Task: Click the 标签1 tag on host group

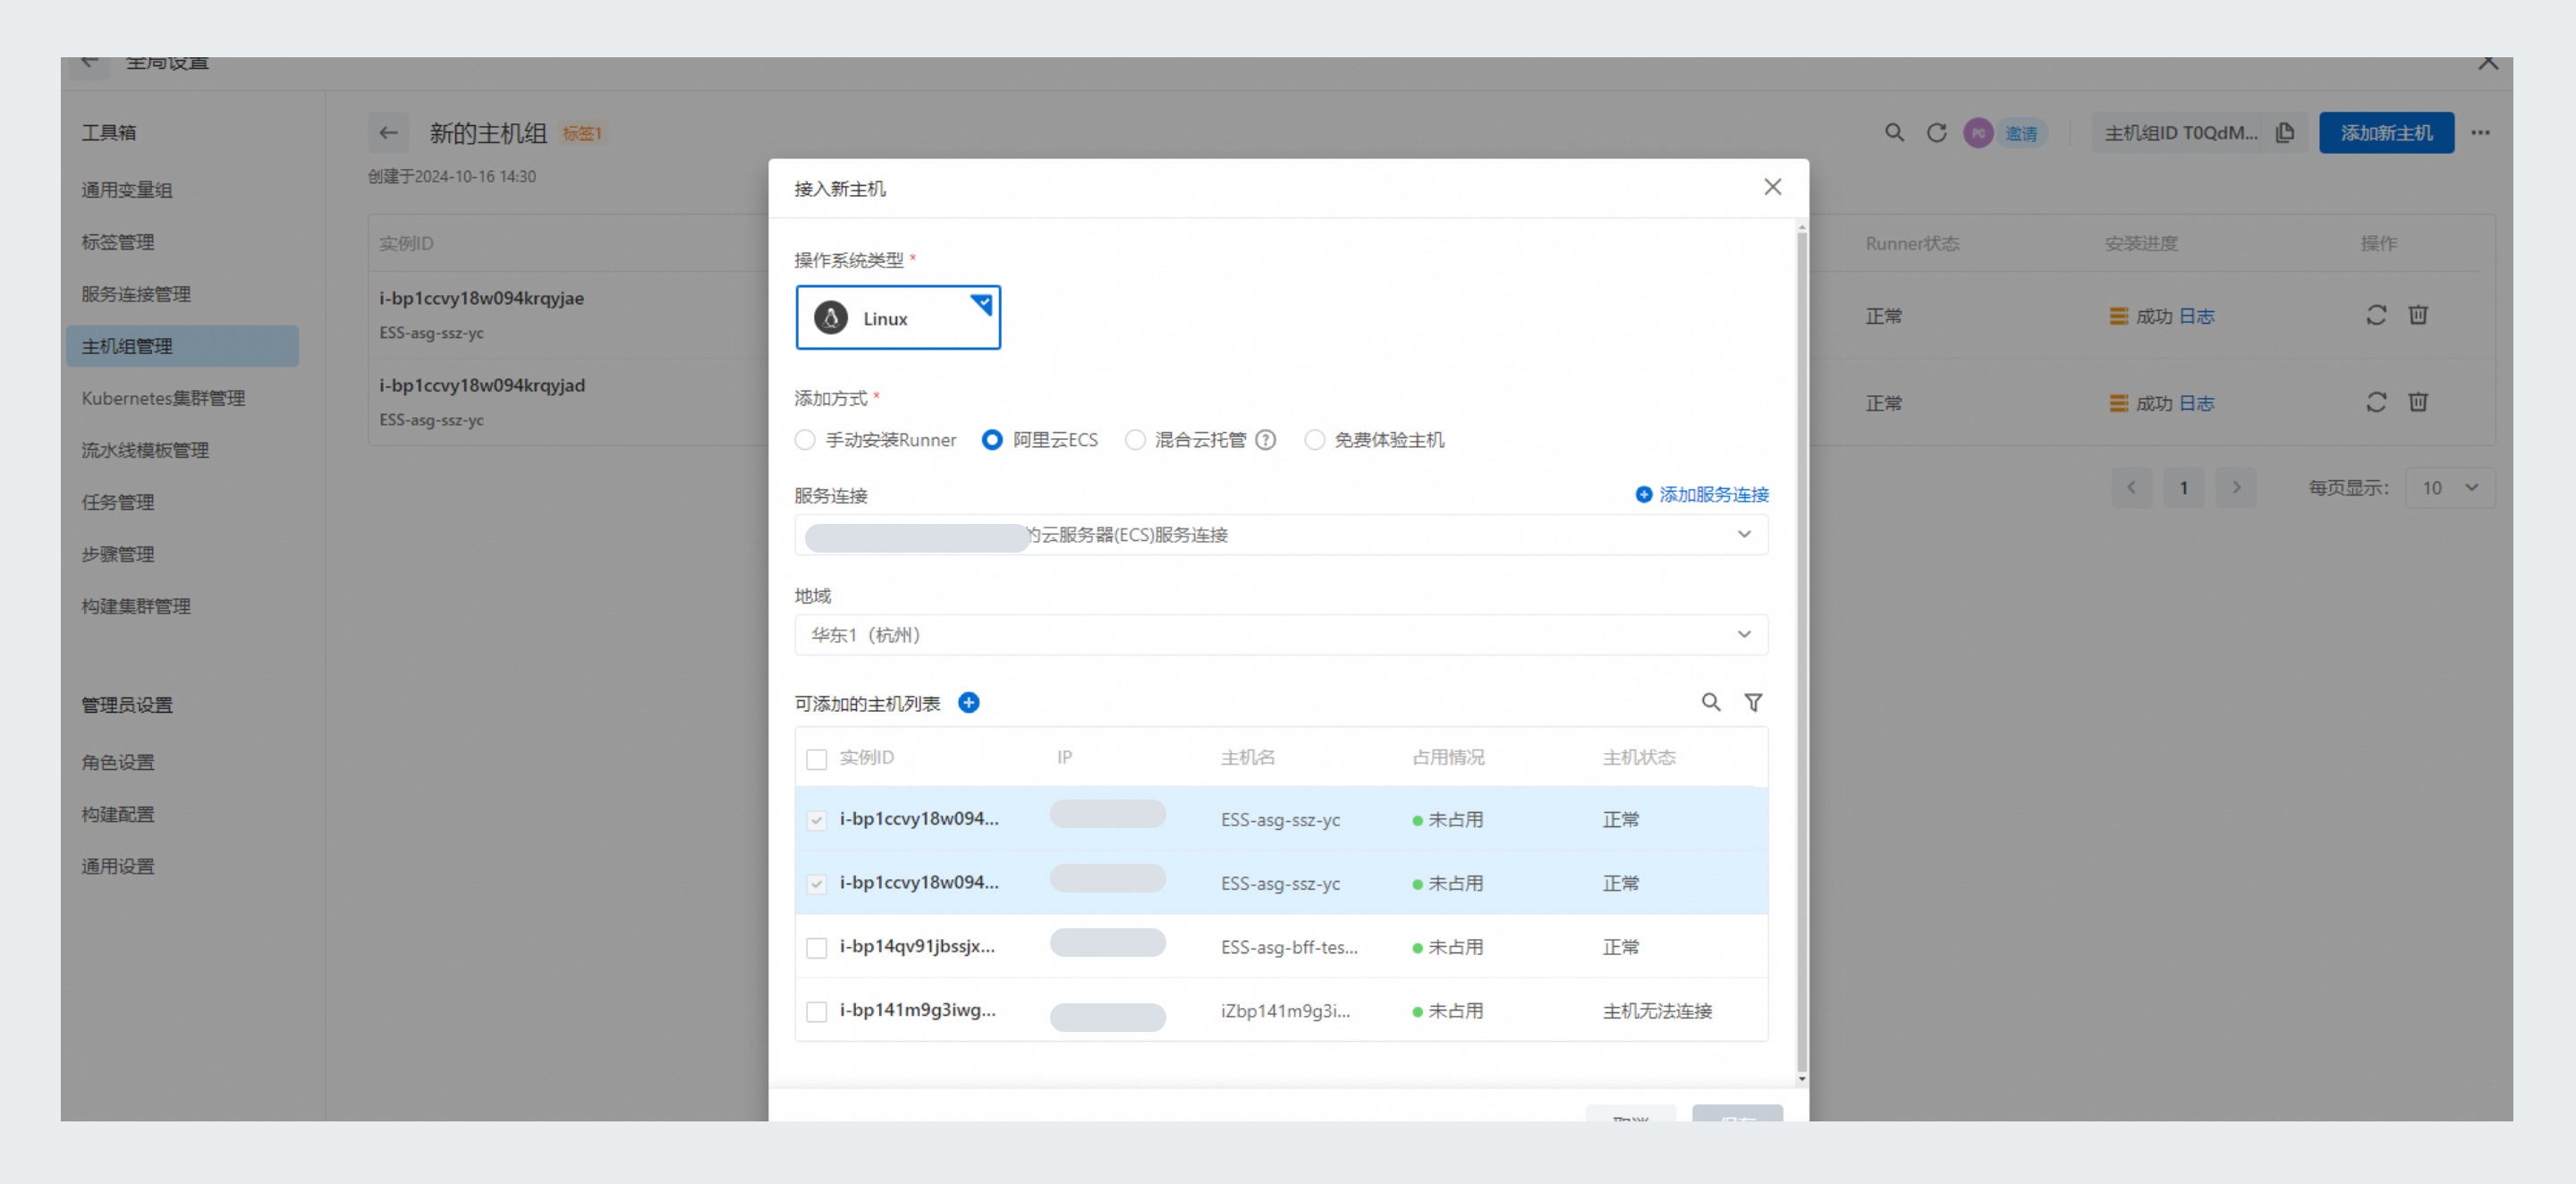Action: click(581, 133)
